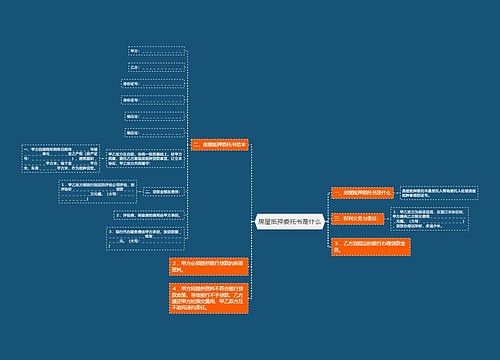This screenshot has height=360, width=500.
Task: Select orange node about 乙方到指定的银行办理贷款
Action: click(x=371, y=247)
